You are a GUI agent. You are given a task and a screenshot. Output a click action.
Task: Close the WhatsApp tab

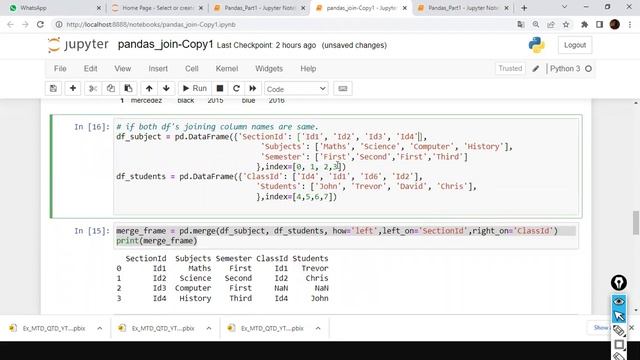pyautogui.click(x=99, y=8)
